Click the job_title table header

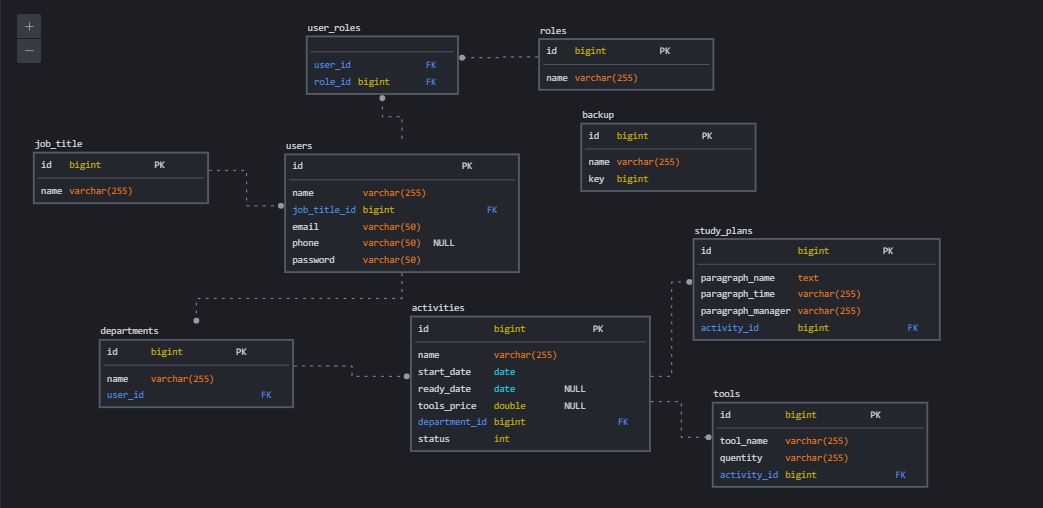click(59, 144)
